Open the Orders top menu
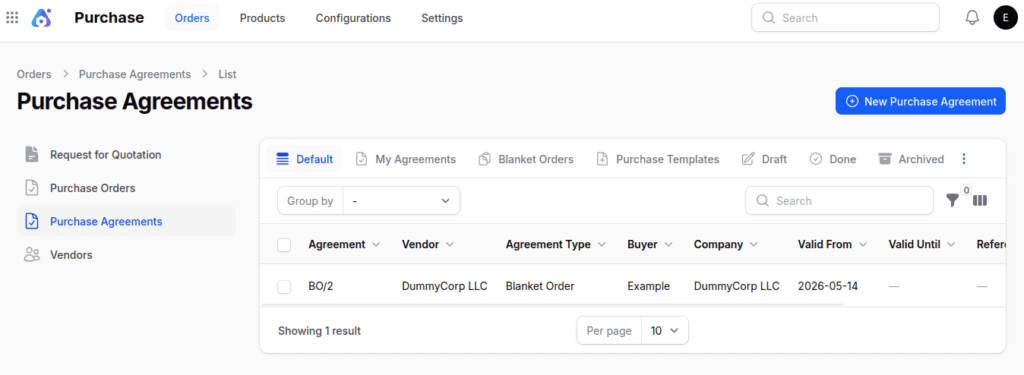1024x375 pixels. 192,18
